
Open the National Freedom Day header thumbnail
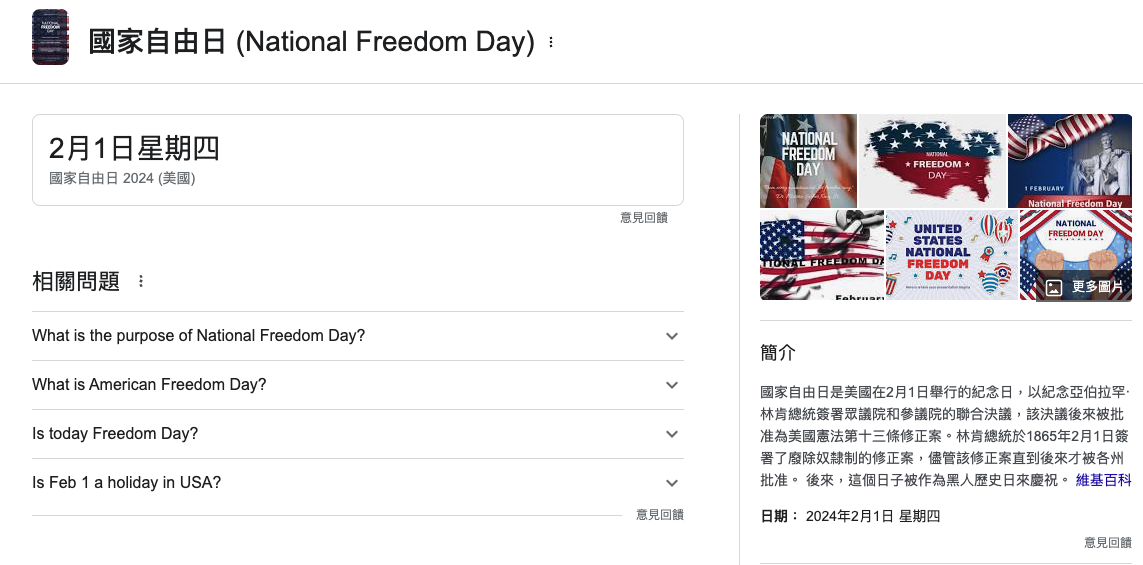click(50, 37)
